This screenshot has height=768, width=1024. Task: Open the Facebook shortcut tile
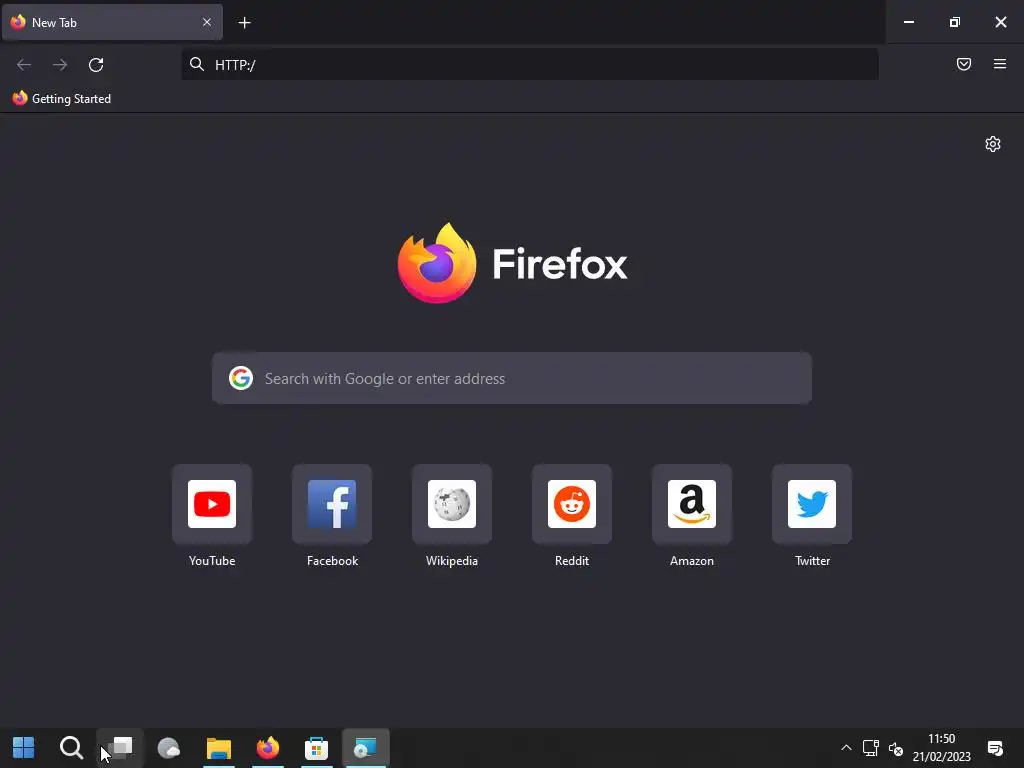click(332, 504)
